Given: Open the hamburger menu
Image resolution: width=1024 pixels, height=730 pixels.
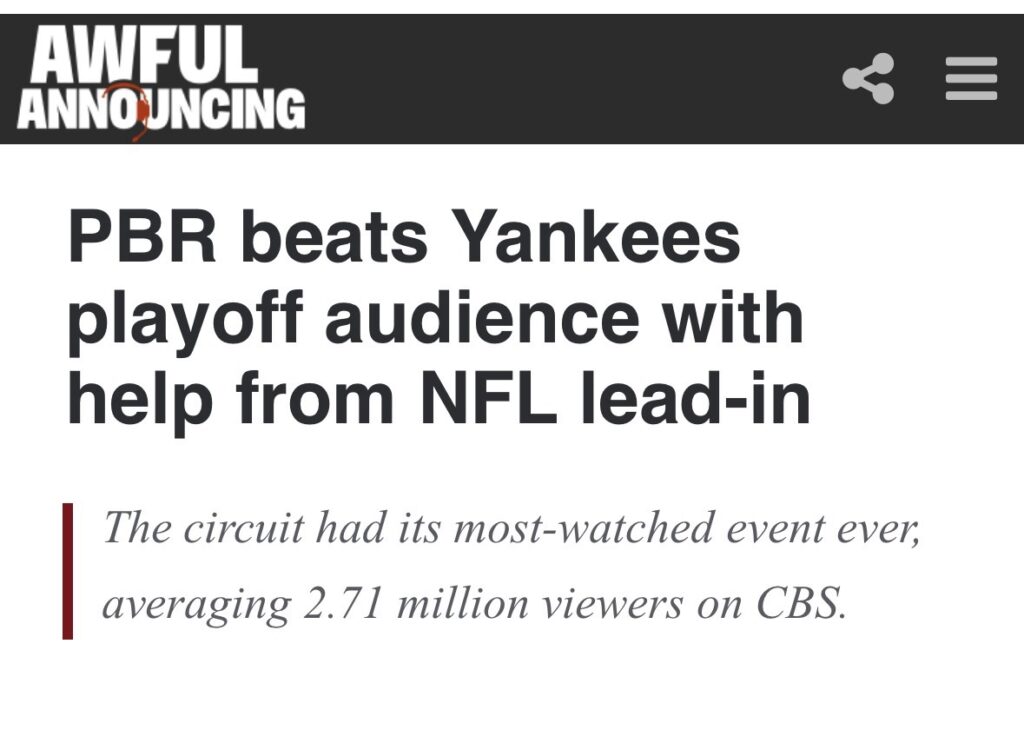Looking at the screenshot, I should [971, 79].
